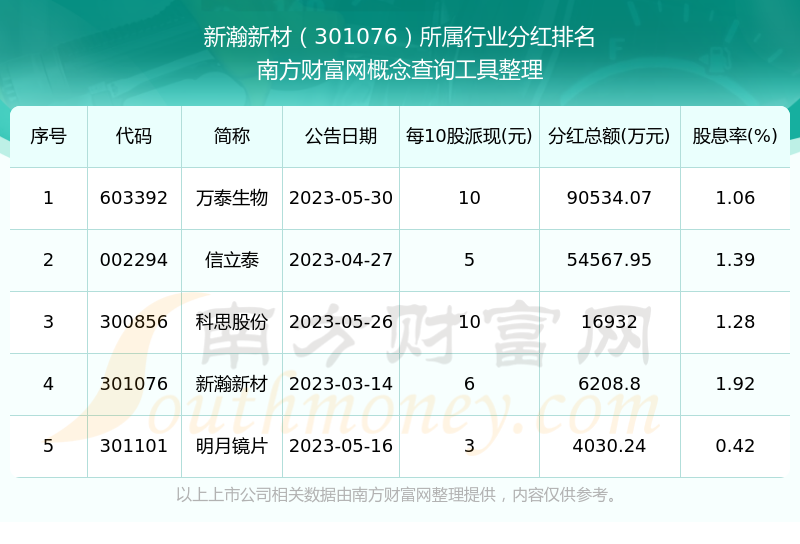Select the 分红总额(万元) column header
This screenshot has width=800, height=544.
pyautogui.click(x=609, y=136)
